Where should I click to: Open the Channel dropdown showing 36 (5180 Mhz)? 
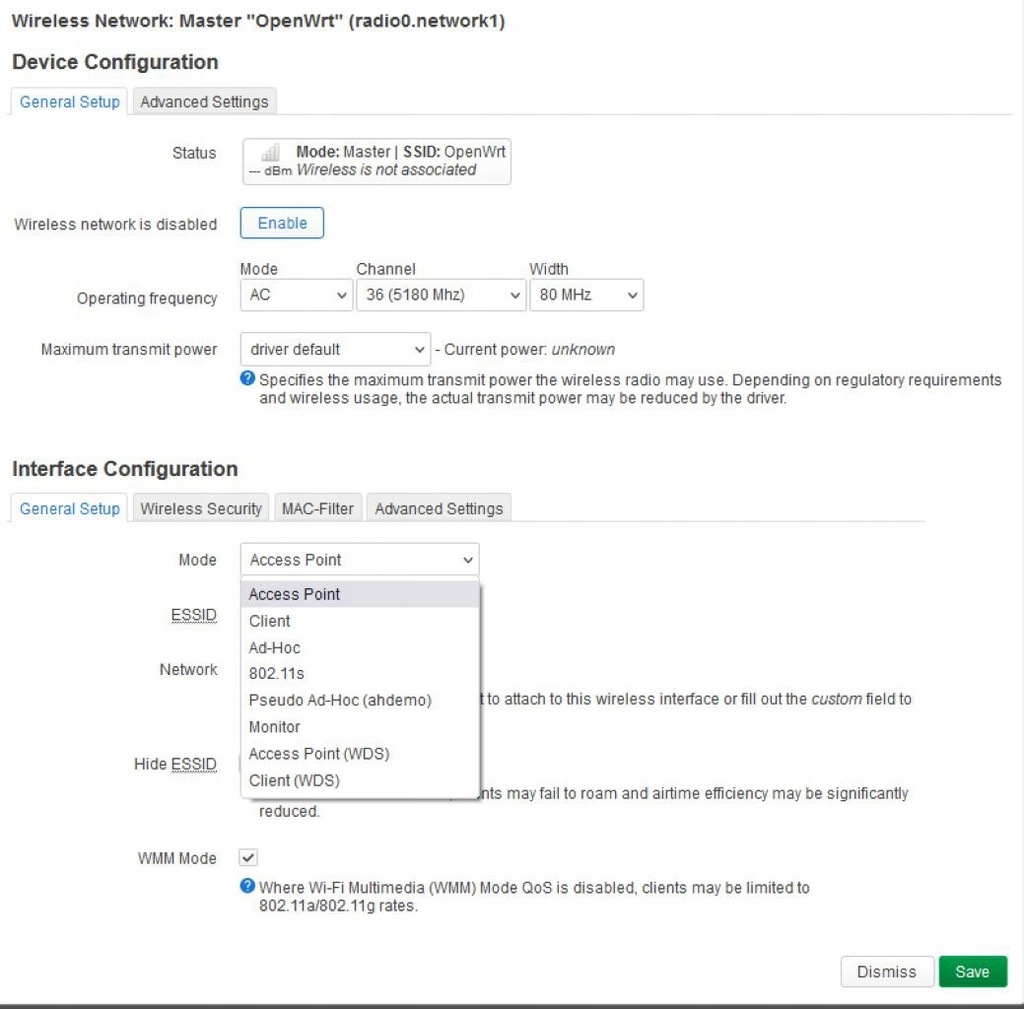pyautogui.click(x=441, y=295)
